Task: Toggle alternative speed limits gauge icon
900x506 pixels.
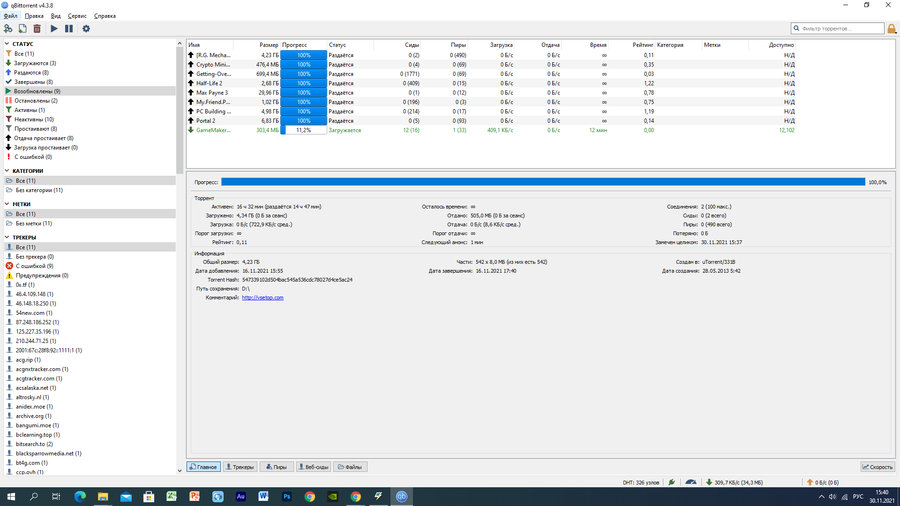Action: point(691,482)
